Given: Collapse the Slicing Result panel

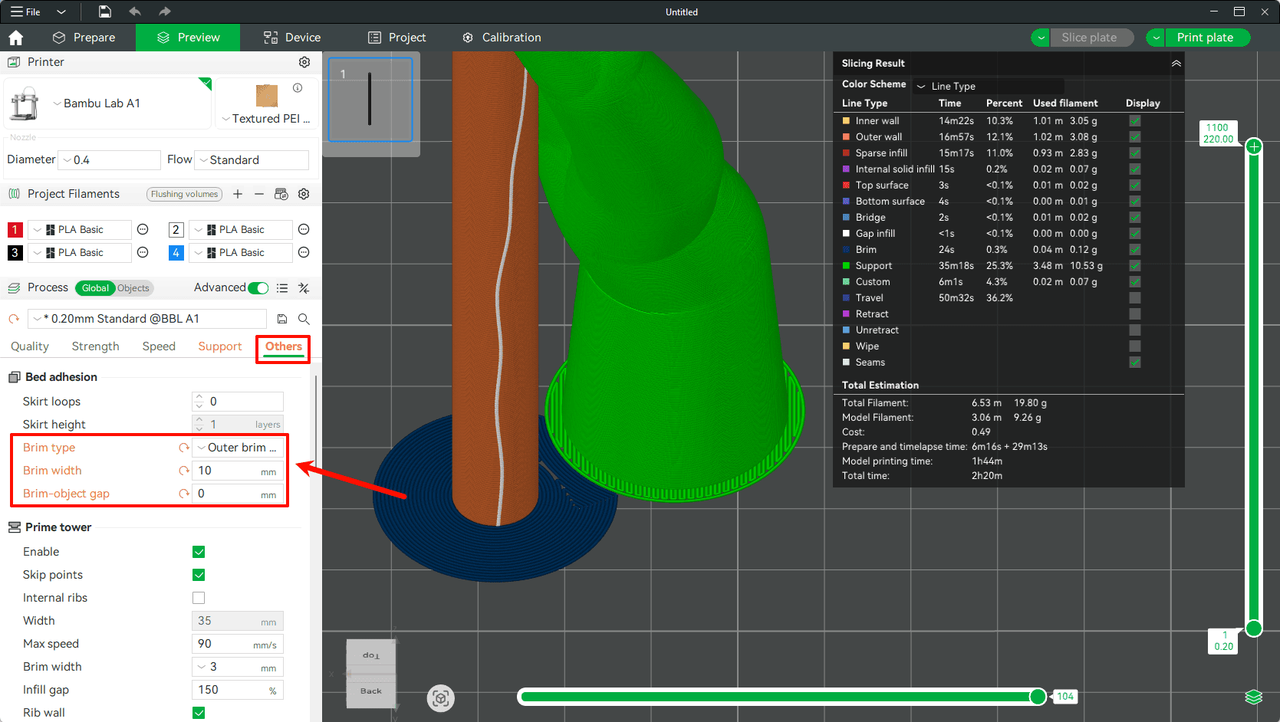Looking at the screenshot, I should (1176, 64).
